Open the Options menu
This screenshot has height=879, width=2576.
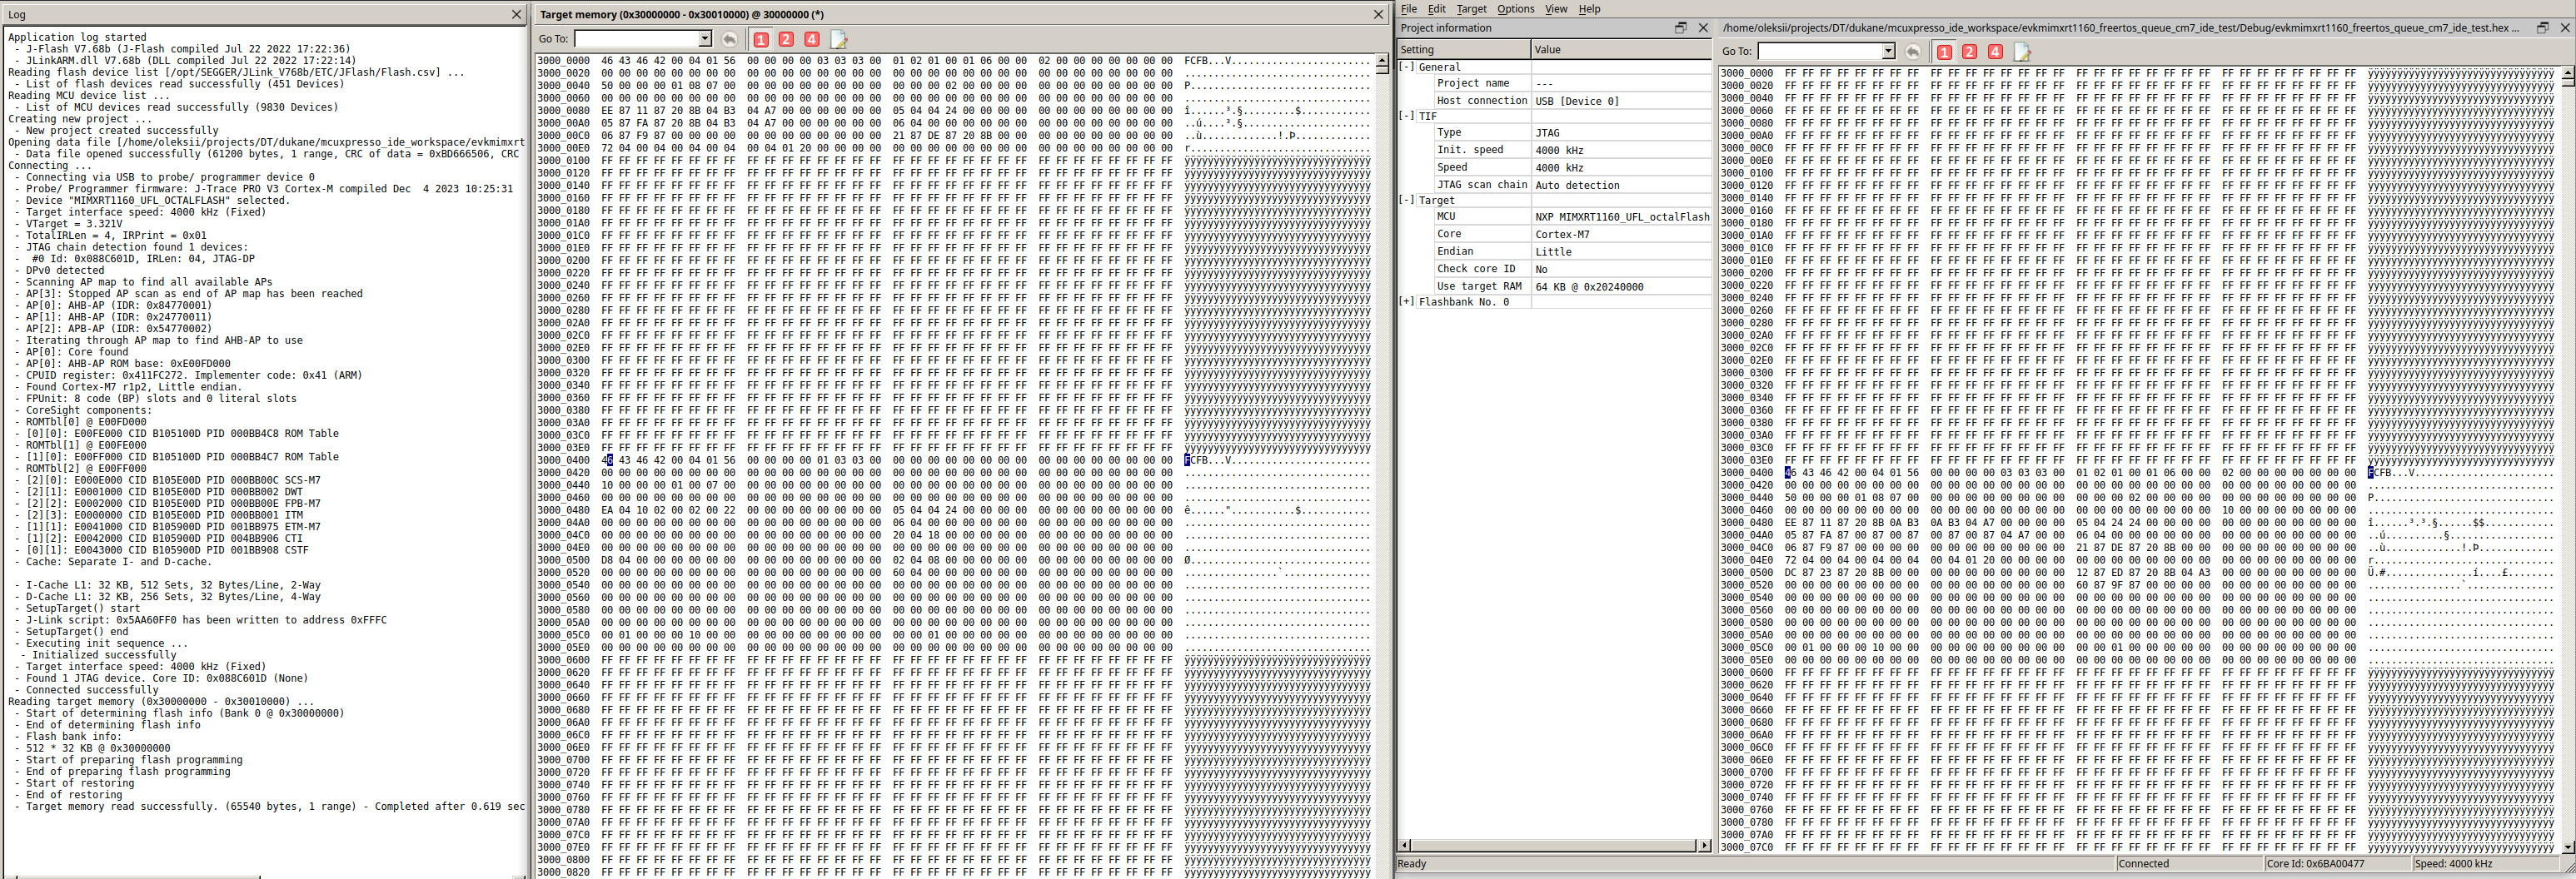click(x=1516, y=9)
